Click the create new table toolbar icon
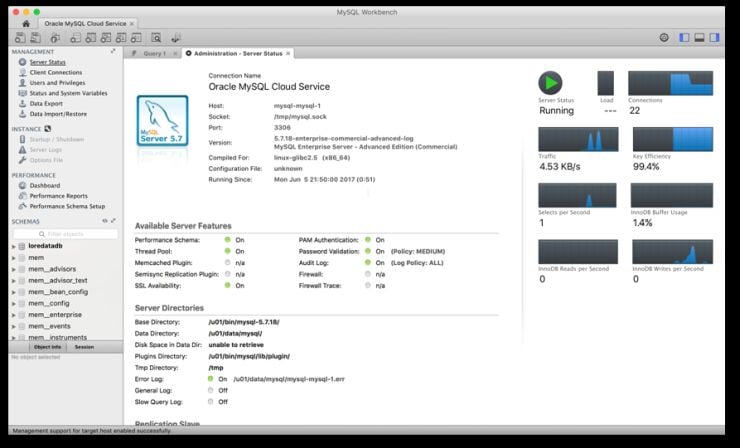This screenshot has height=448, width=740. point(91,38)
